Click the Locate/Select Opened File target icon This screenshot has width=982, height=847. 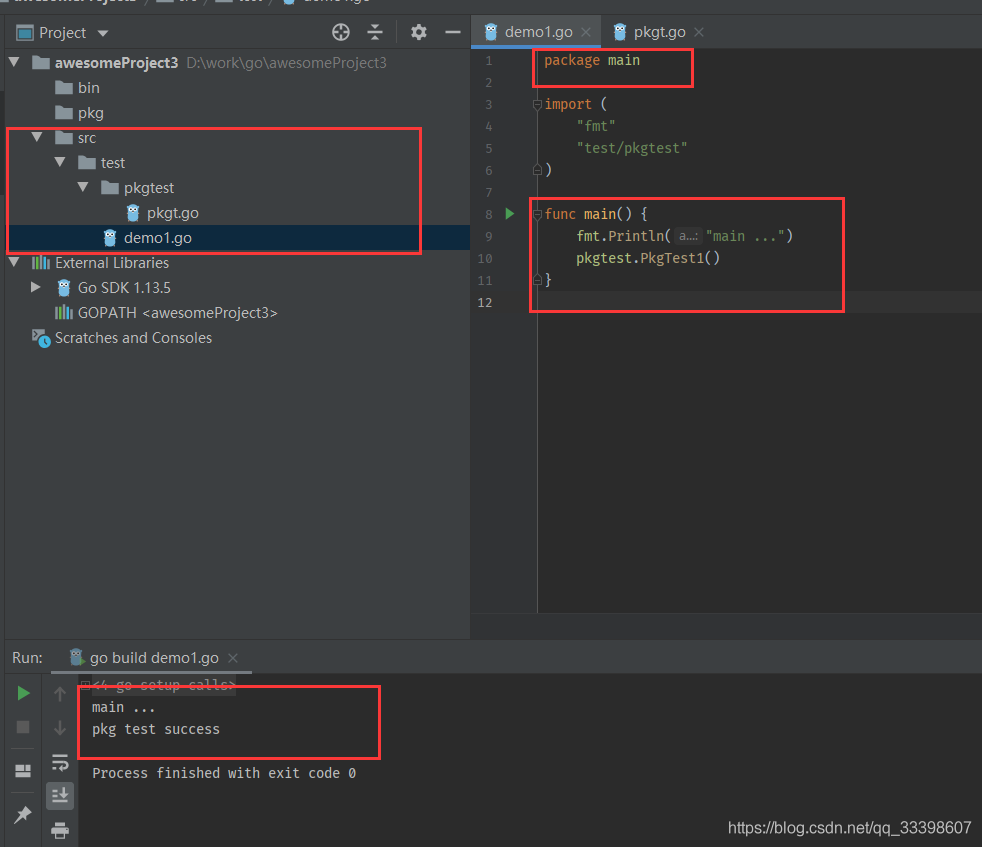coord(341,32)
